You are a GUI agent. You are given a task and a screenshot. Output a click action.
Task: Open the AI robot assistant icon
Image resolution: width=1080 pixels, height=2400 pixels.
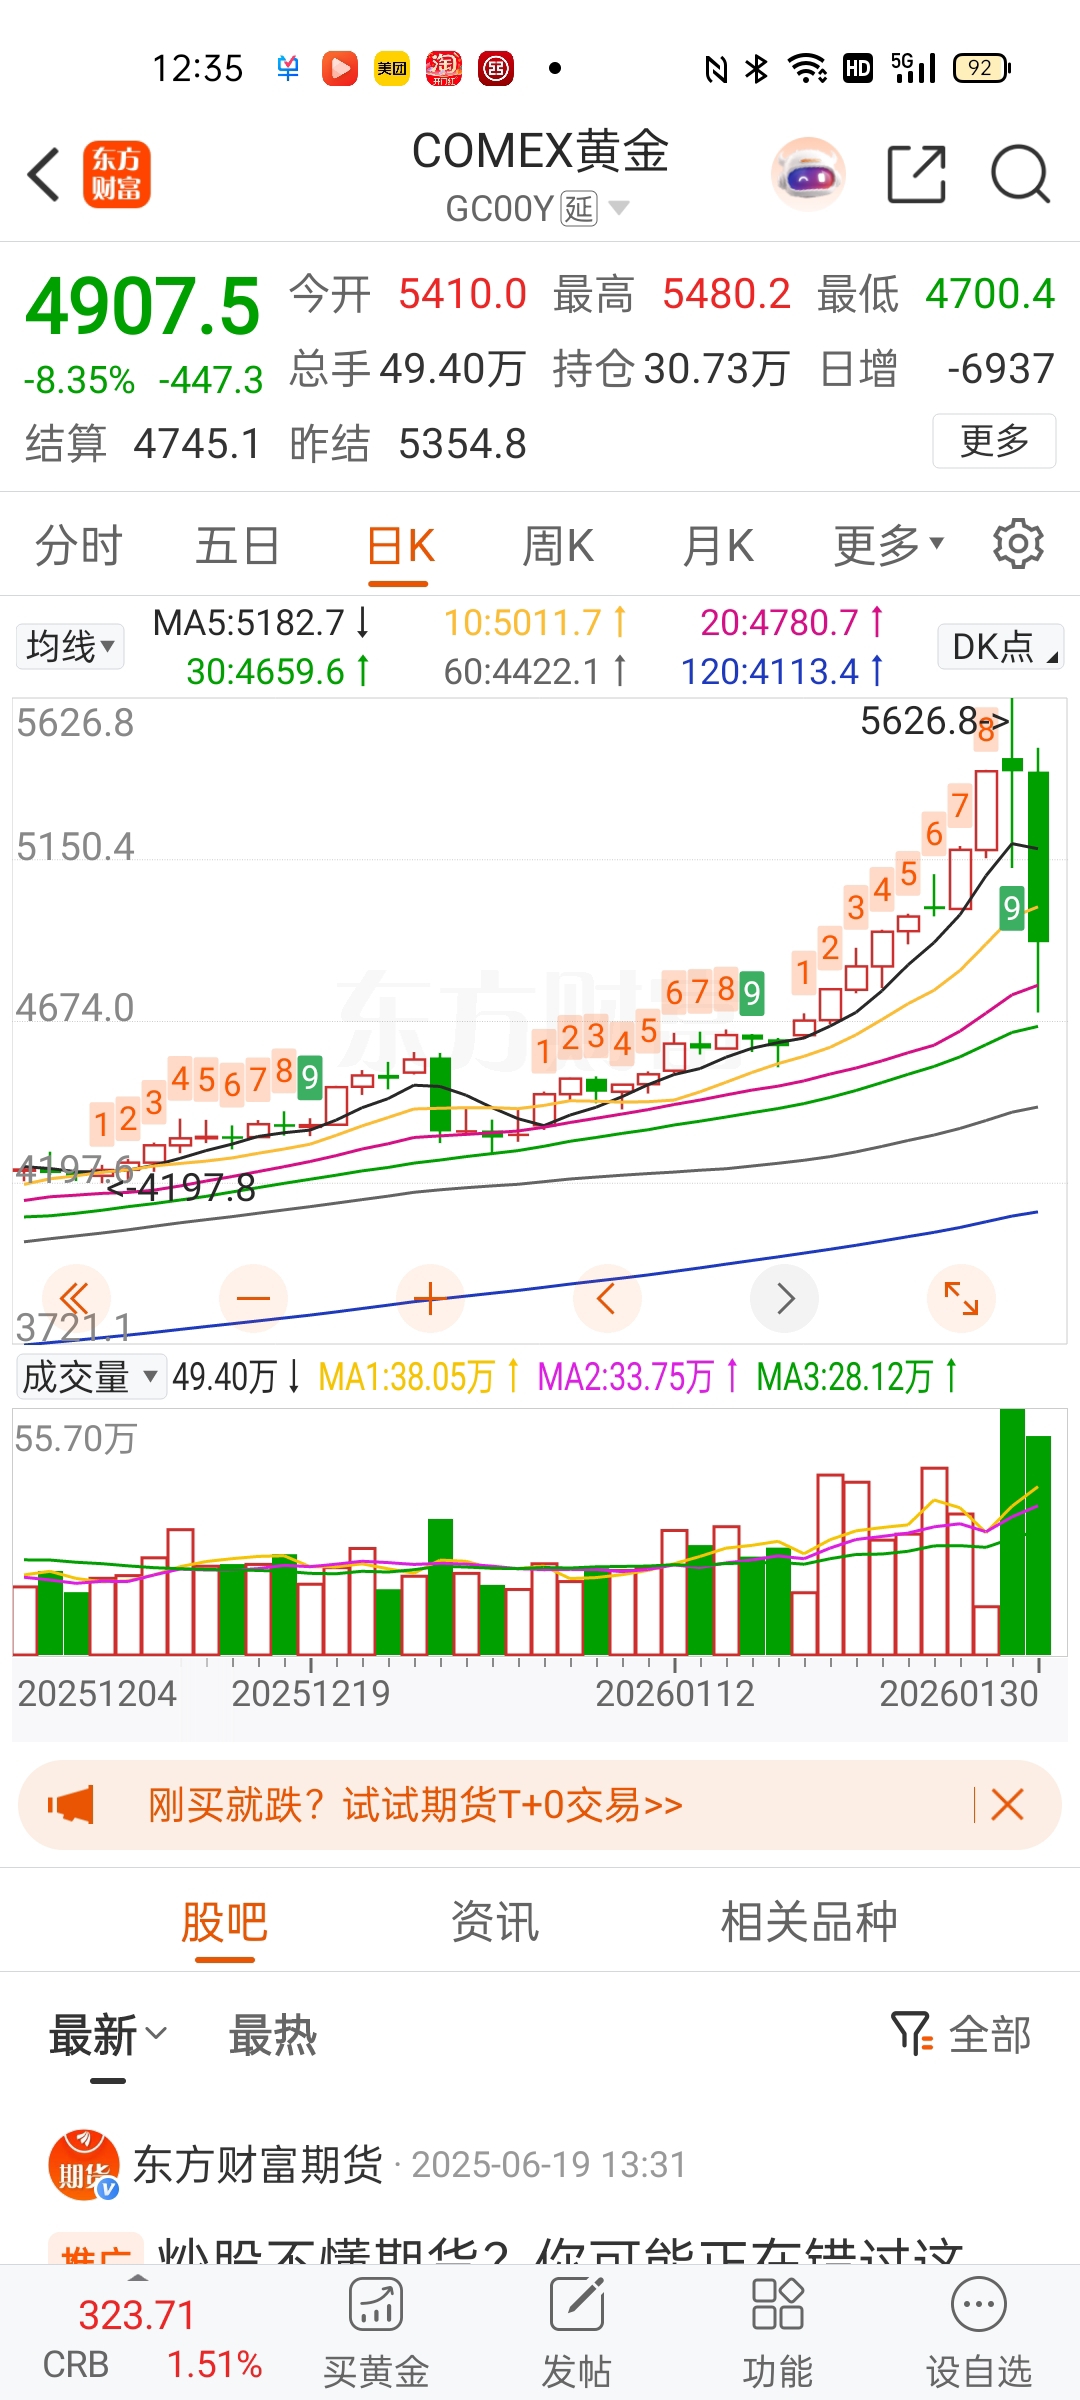[808, 174]
